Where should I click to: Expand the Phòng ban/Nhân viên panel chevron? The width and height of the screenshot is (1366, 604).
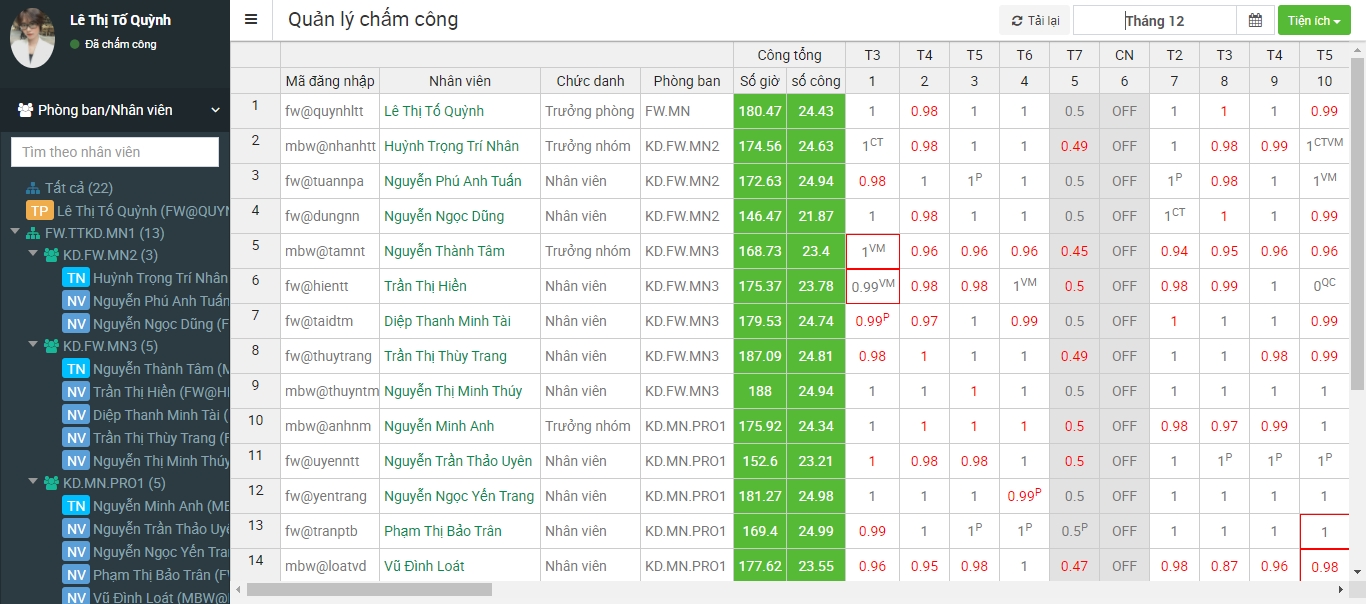coord(215,110)
